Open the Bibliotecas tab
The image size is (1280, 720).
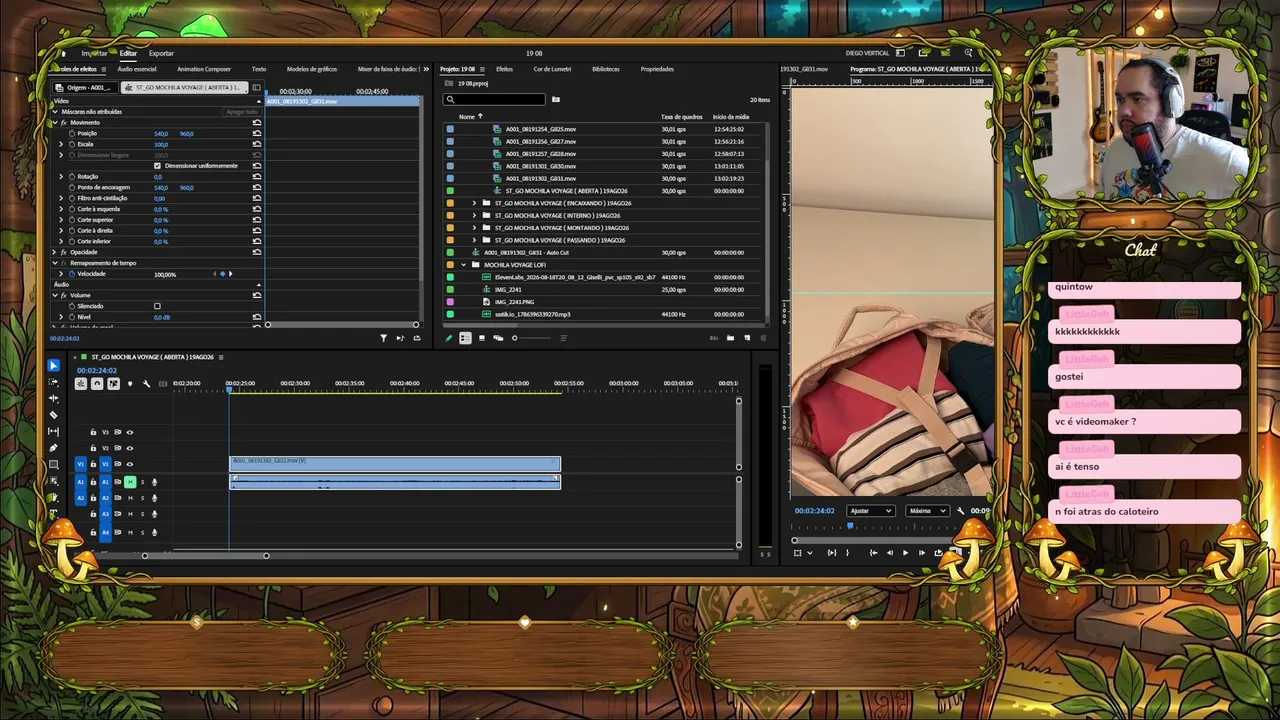point(606,69)
